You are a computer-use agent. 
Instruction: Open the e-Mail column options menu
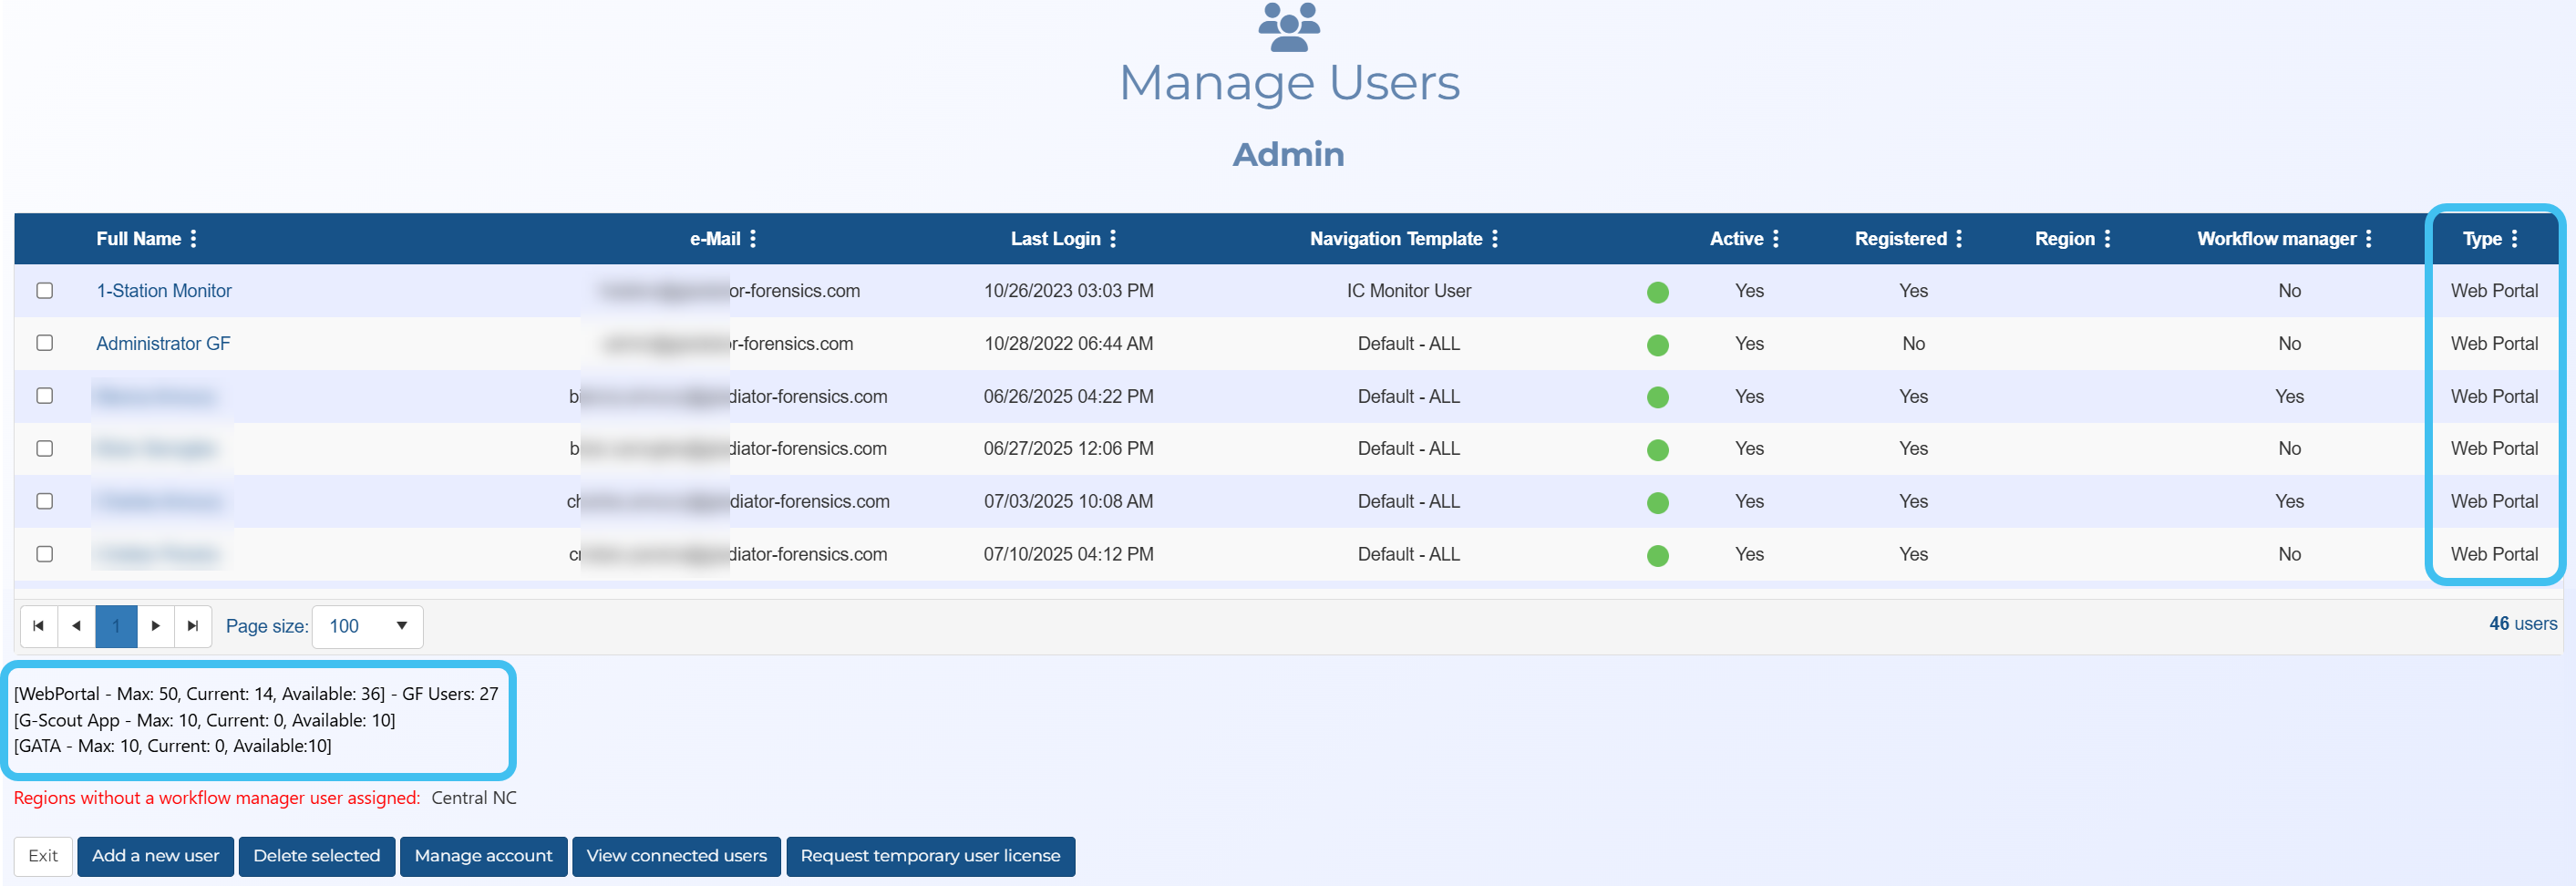coord(753,239)
